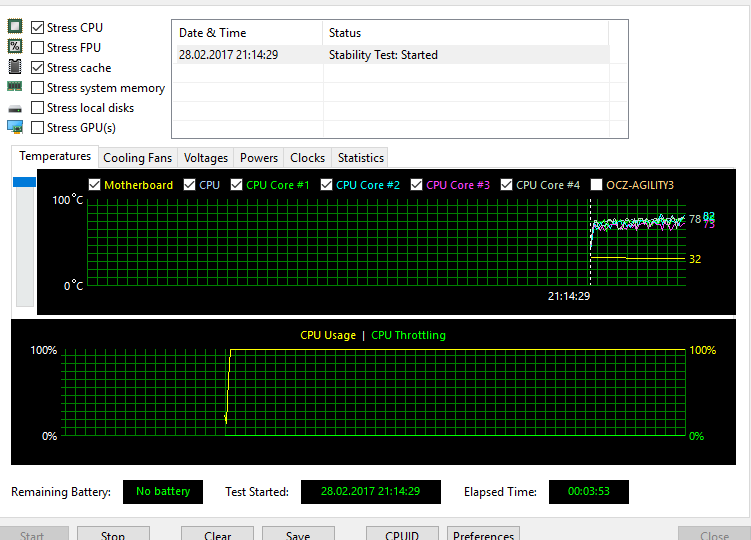Screen dimensions: 751x540
Task: Switch to the Cooling Fans tab
Action: coord(137,158)
